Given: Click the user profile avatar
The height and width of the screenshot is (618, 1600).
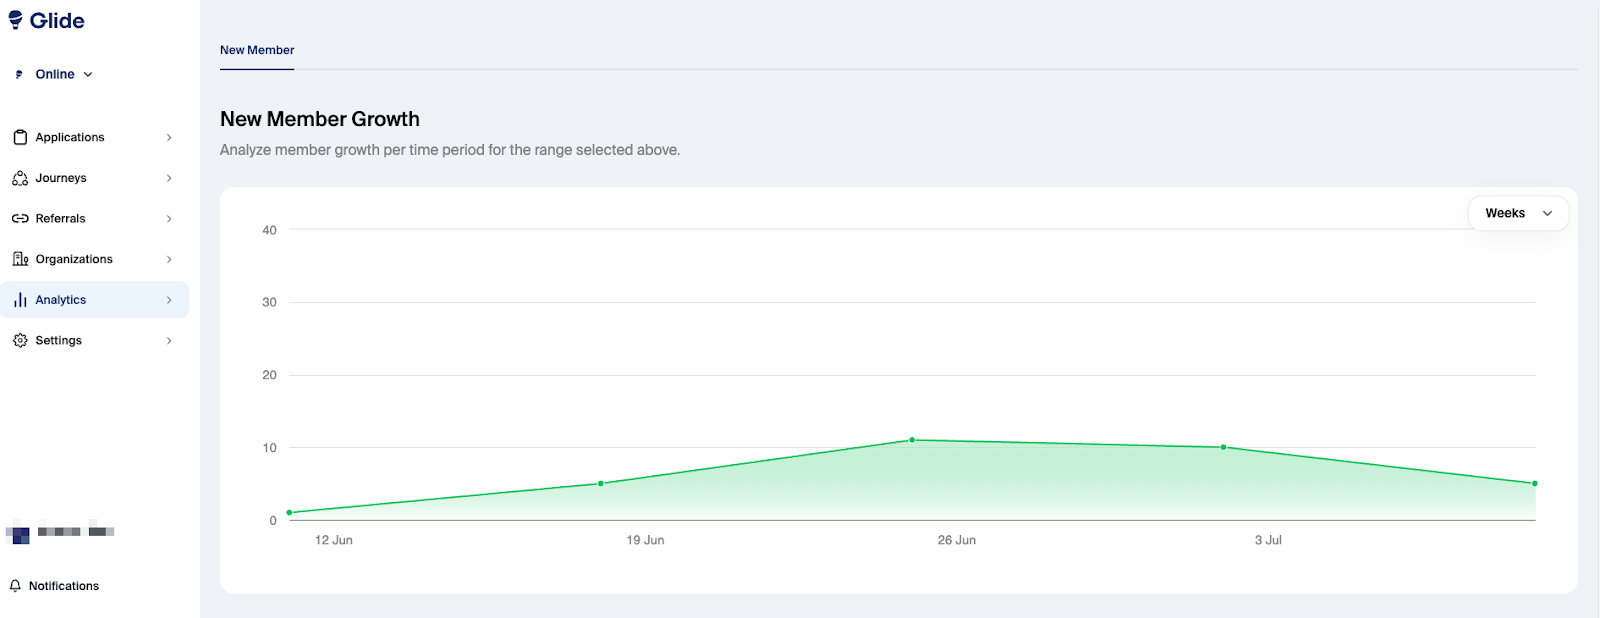Looking at the screenshot, I should tap(19, 533).
